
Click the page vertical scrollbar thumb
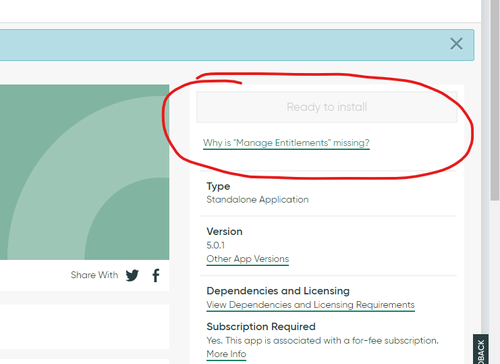(495, 100)
